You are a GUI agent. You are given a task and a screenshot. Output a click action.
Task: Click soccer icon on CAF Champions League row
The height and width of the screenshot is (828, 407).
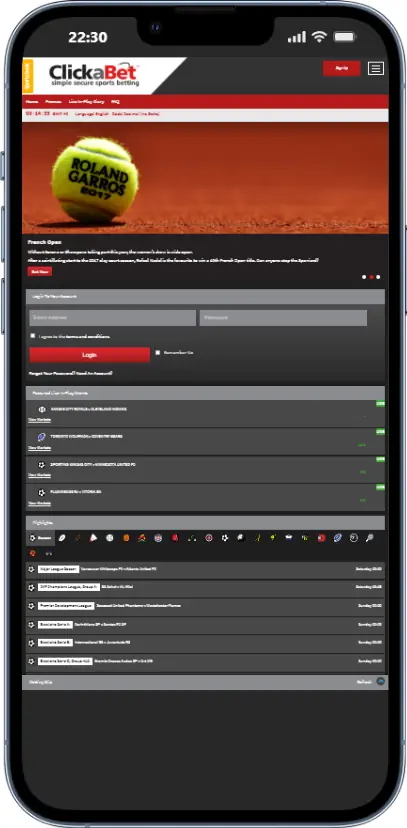click(x=32, y=588)
